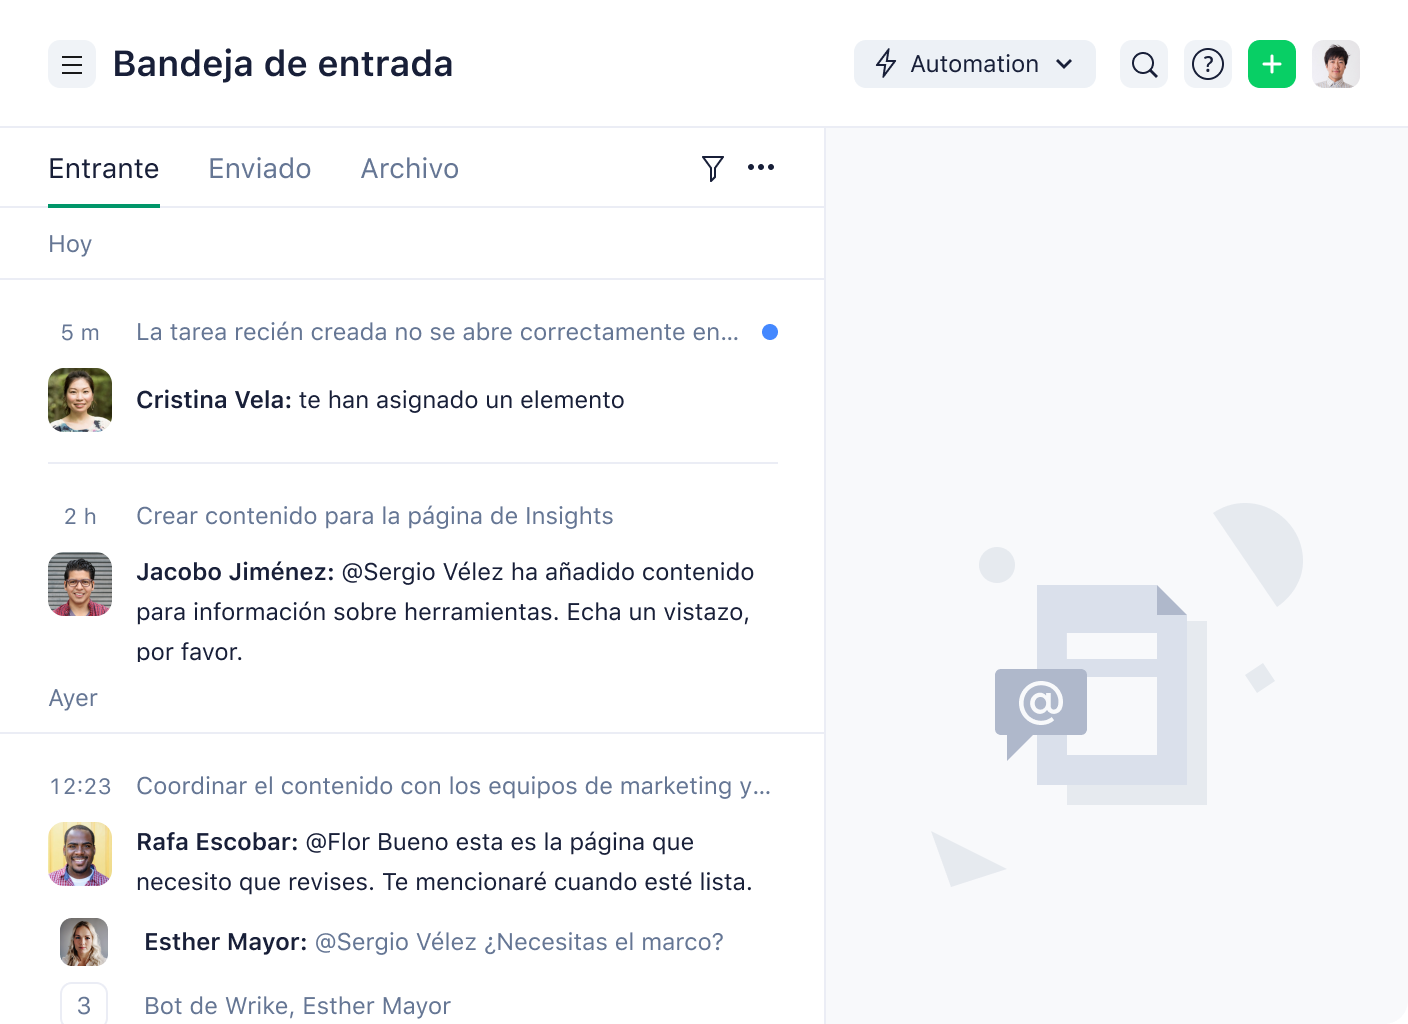
Task: Click the '2 h' timestamp
Action: point(80,516)
